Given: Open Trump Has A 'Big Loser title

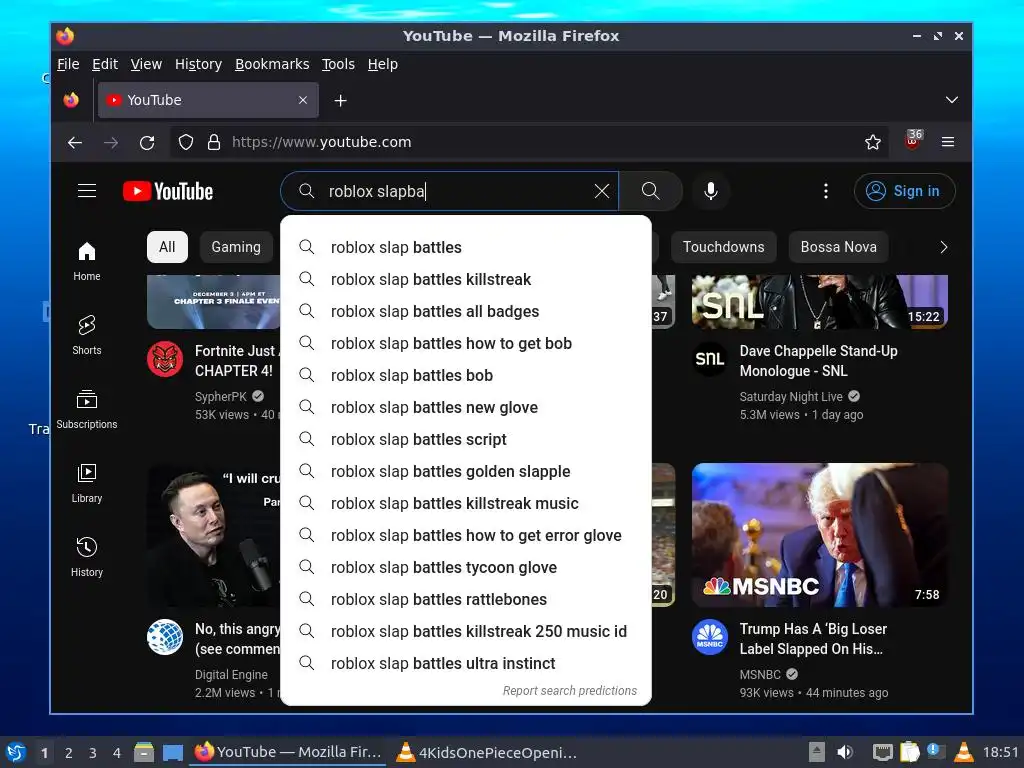Looking at the screenshot, I should (x=813, y=639).
